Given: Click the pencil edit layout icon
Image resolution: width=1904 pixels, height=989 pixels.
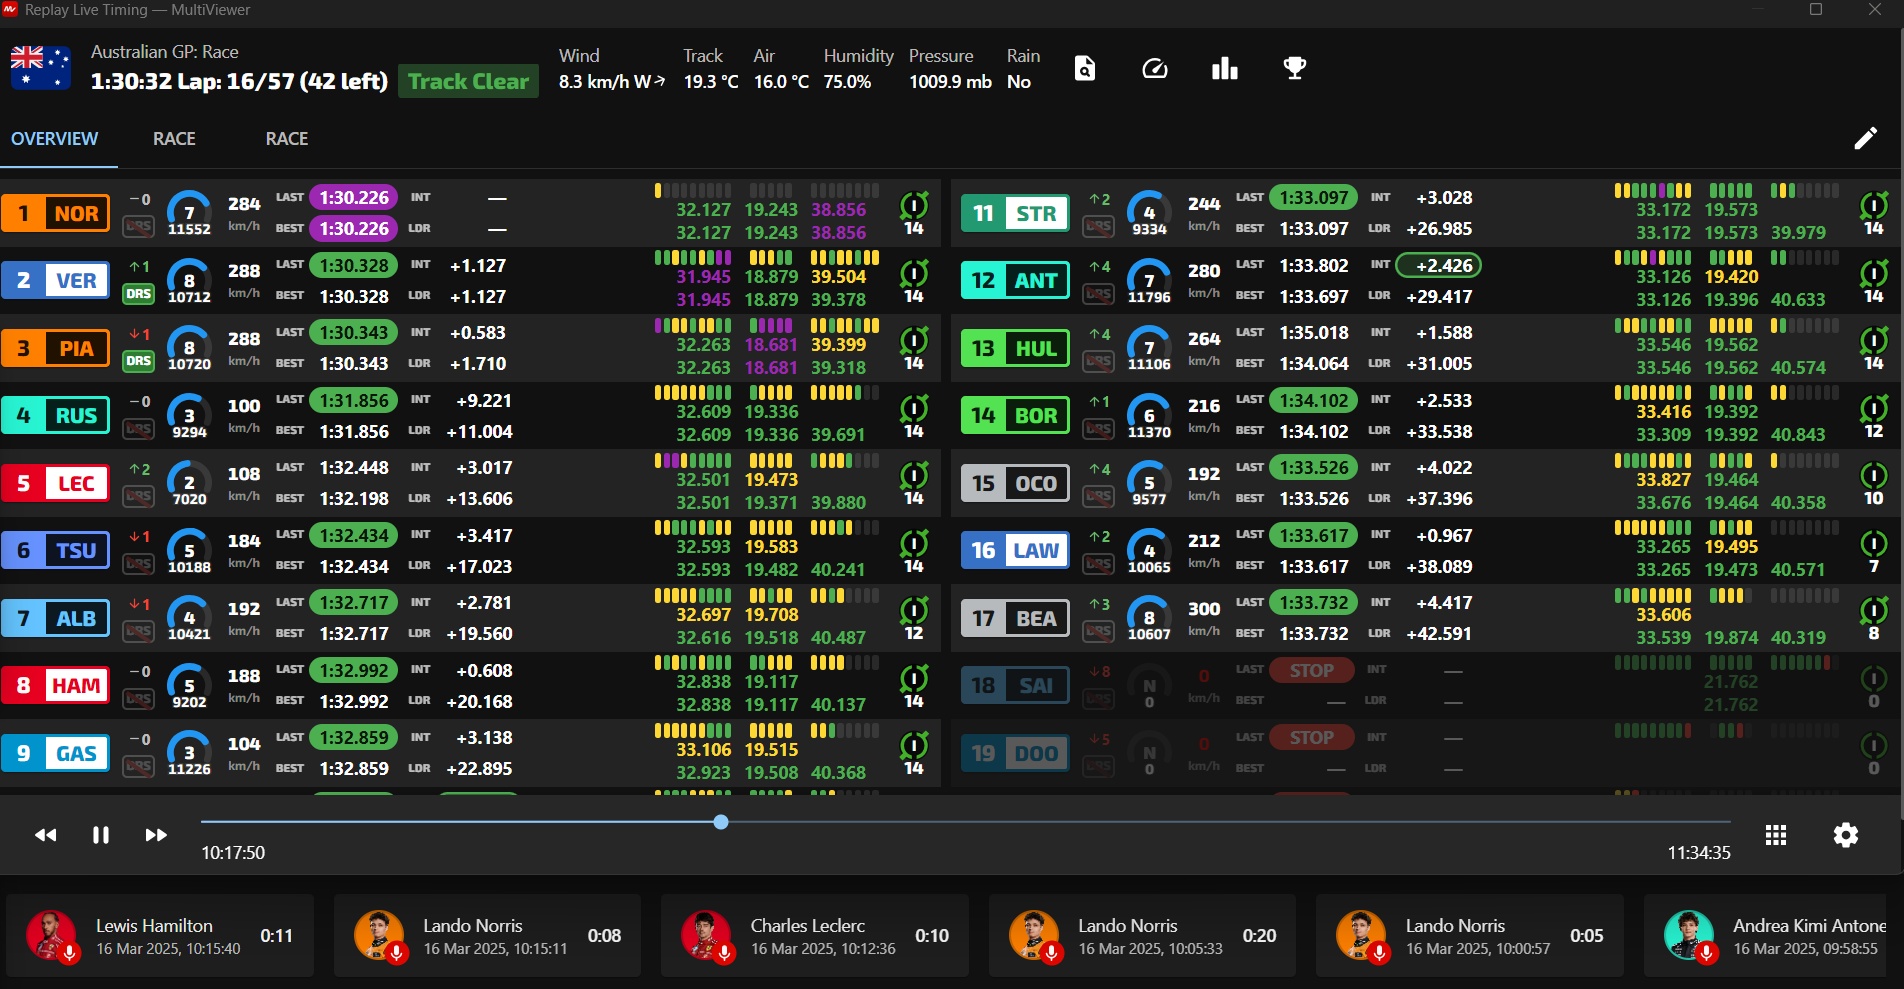Looking at the screenshot, I should coord(1866,139).
